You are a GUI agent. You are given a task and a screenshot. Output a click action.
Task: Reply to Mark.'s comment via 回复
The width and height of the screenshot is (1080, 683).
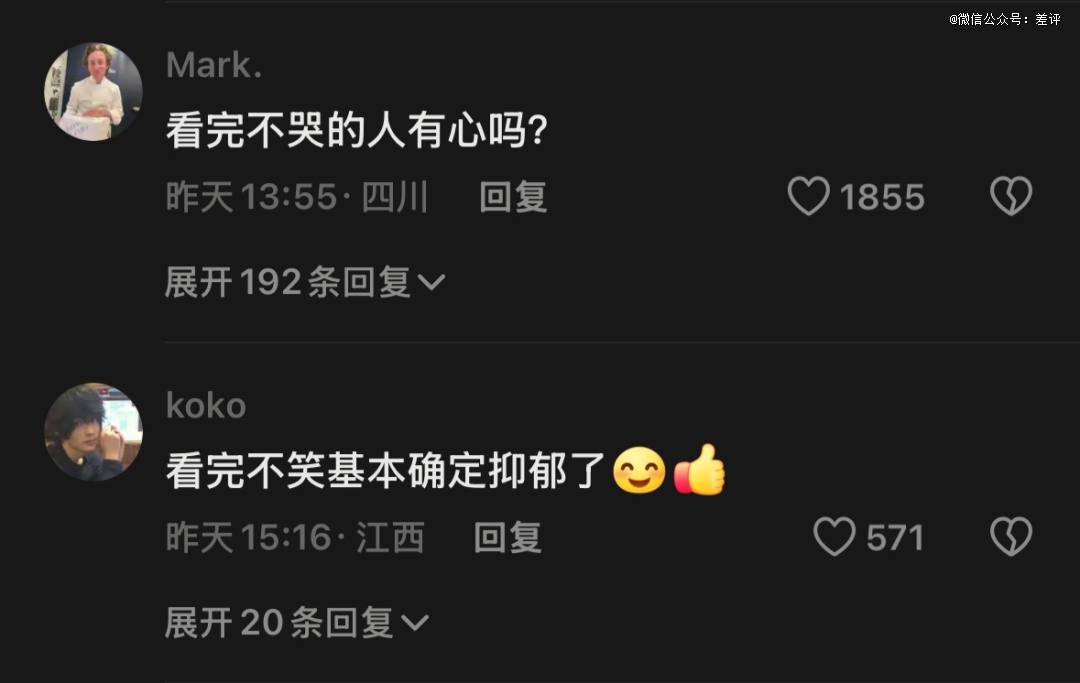[x=513, y=197]
